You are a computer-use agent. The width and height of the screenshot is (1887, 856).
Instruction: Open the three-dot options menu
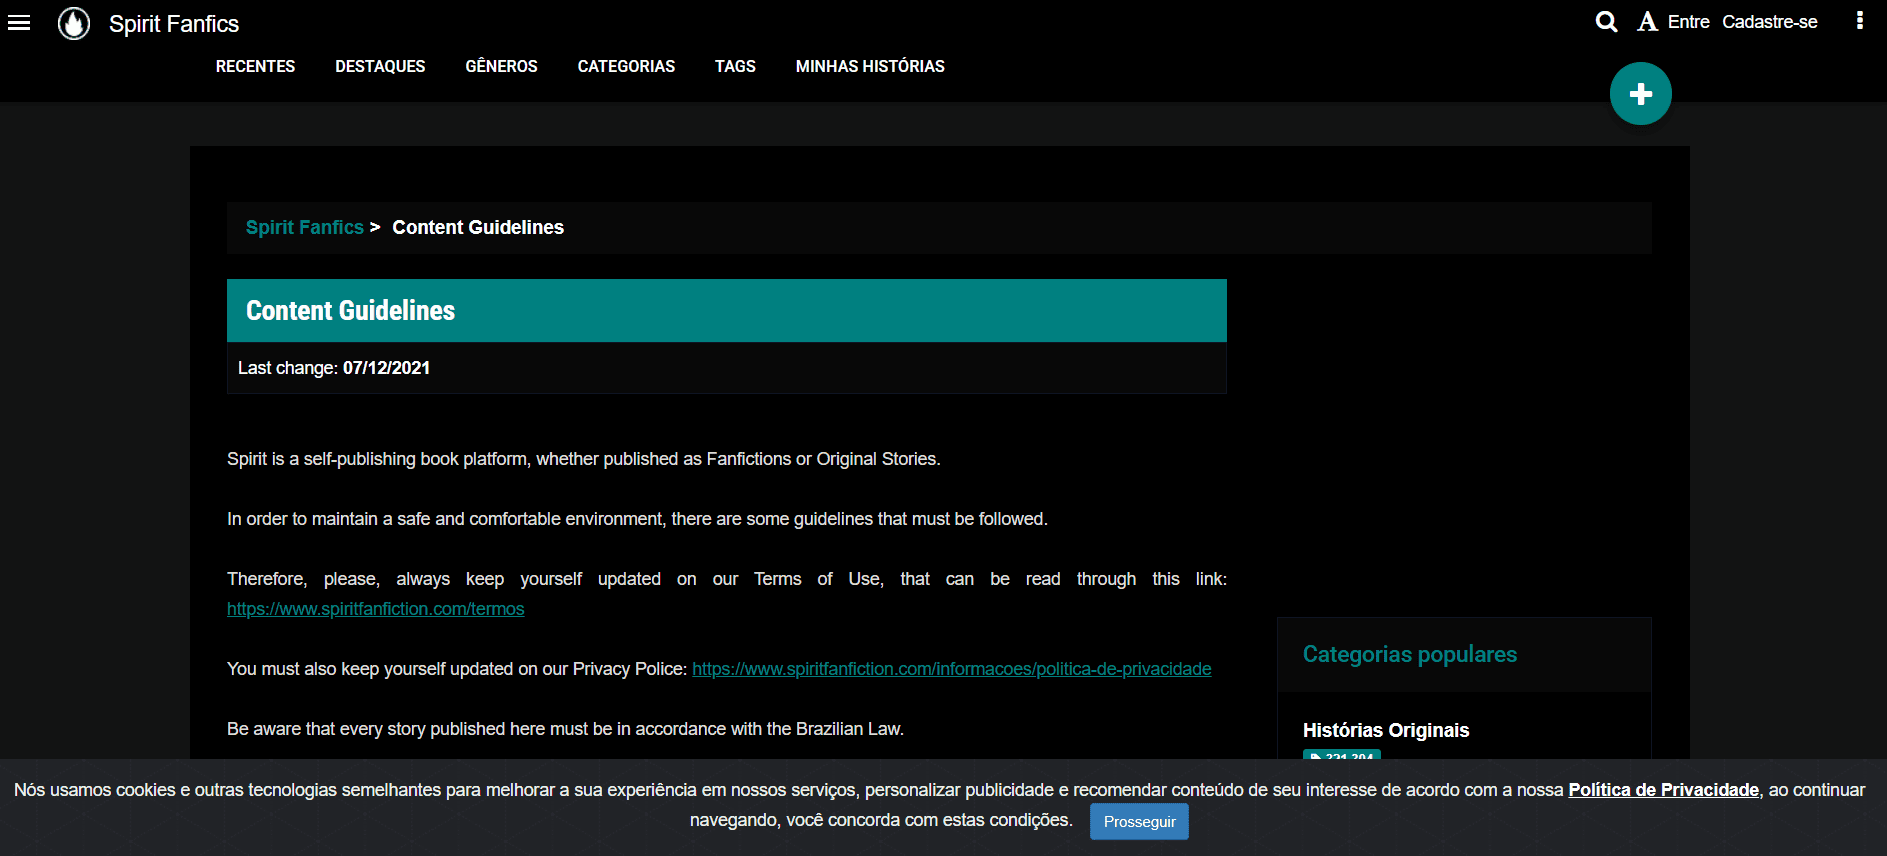[1859, 21]
